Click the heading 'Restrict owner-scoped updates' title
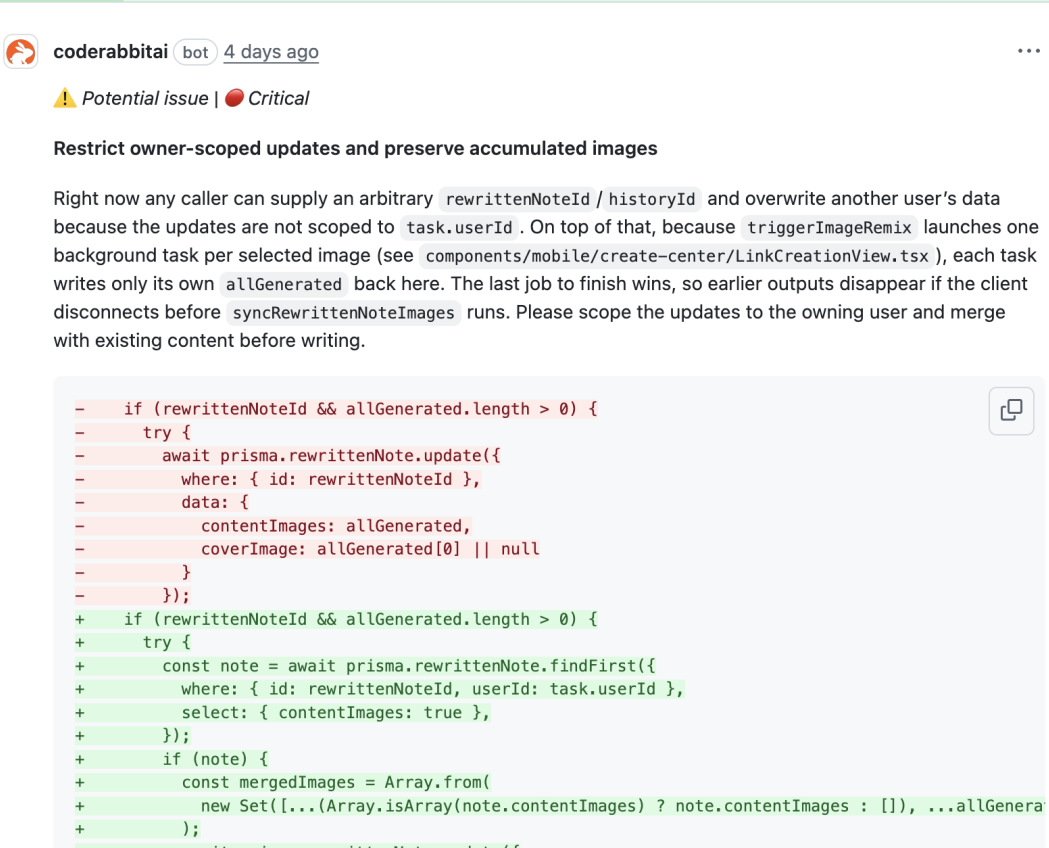 355,148
